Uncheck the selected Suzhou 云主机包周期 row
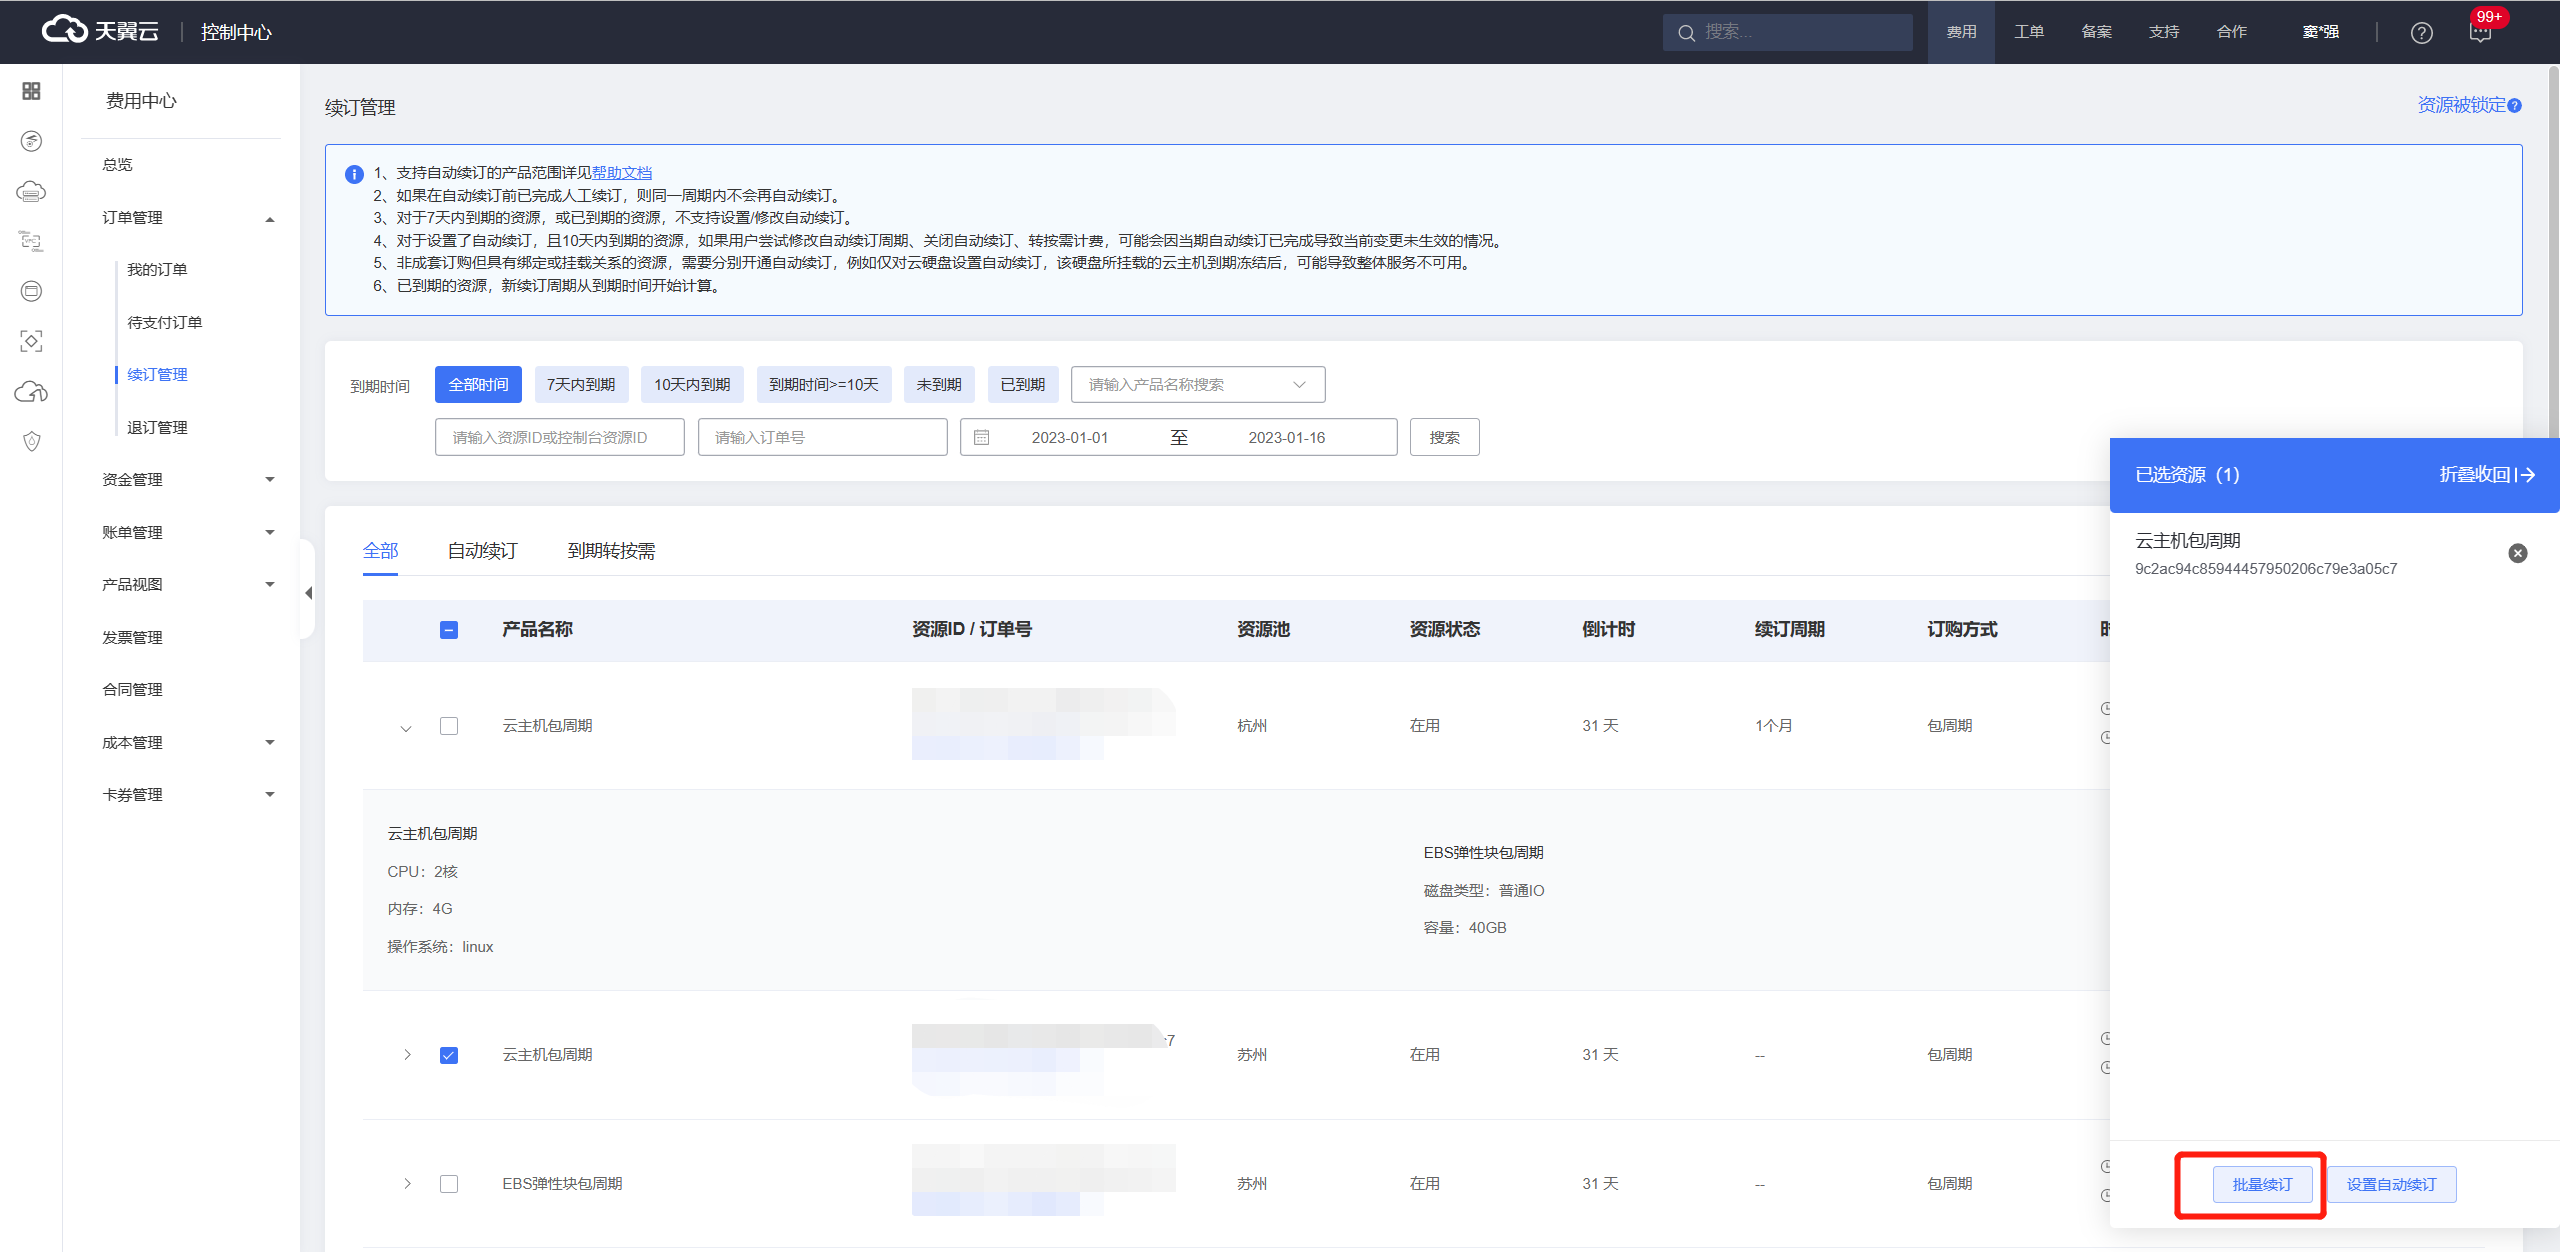This screenshot has width=2560, height=1252. pyautogui.click(x=449, y=1055)
